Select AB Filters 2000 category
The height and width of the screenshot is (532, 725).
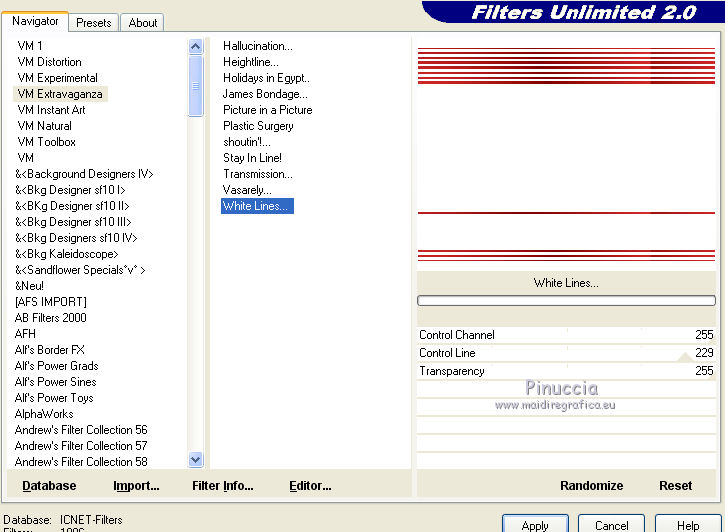[50, 318]
